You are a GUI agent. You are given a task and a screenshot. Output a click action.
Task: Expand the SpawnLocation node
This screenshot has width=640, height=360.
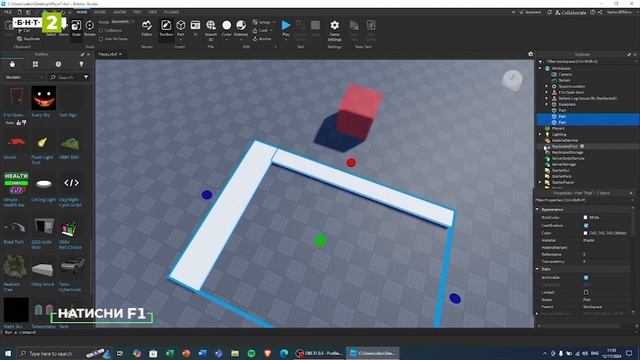tap(547, 86)
